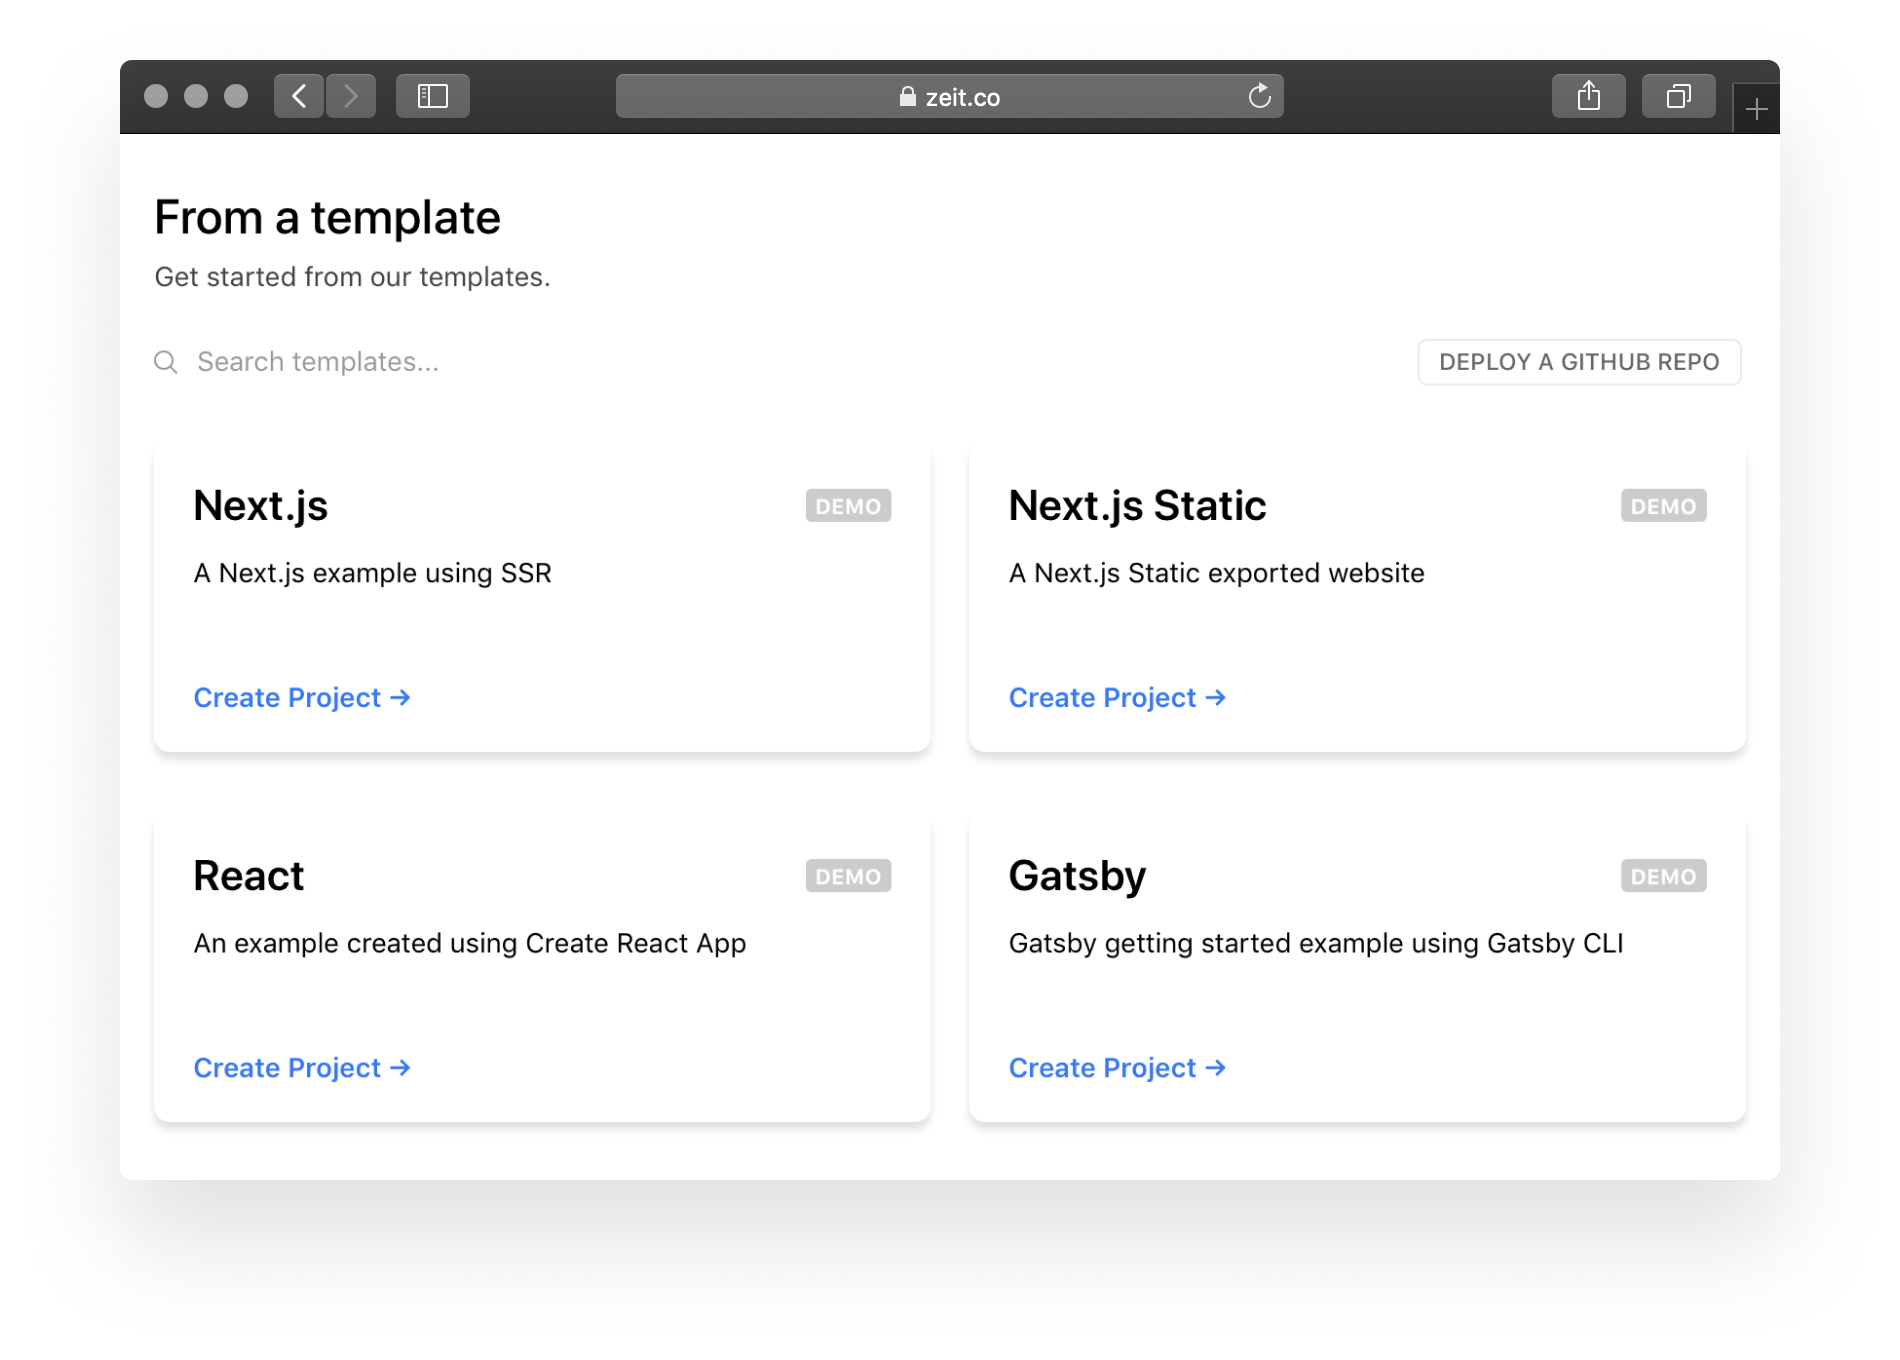Create a project from the React template
The image size is (1900, 1360).
tap(301, 1067)
